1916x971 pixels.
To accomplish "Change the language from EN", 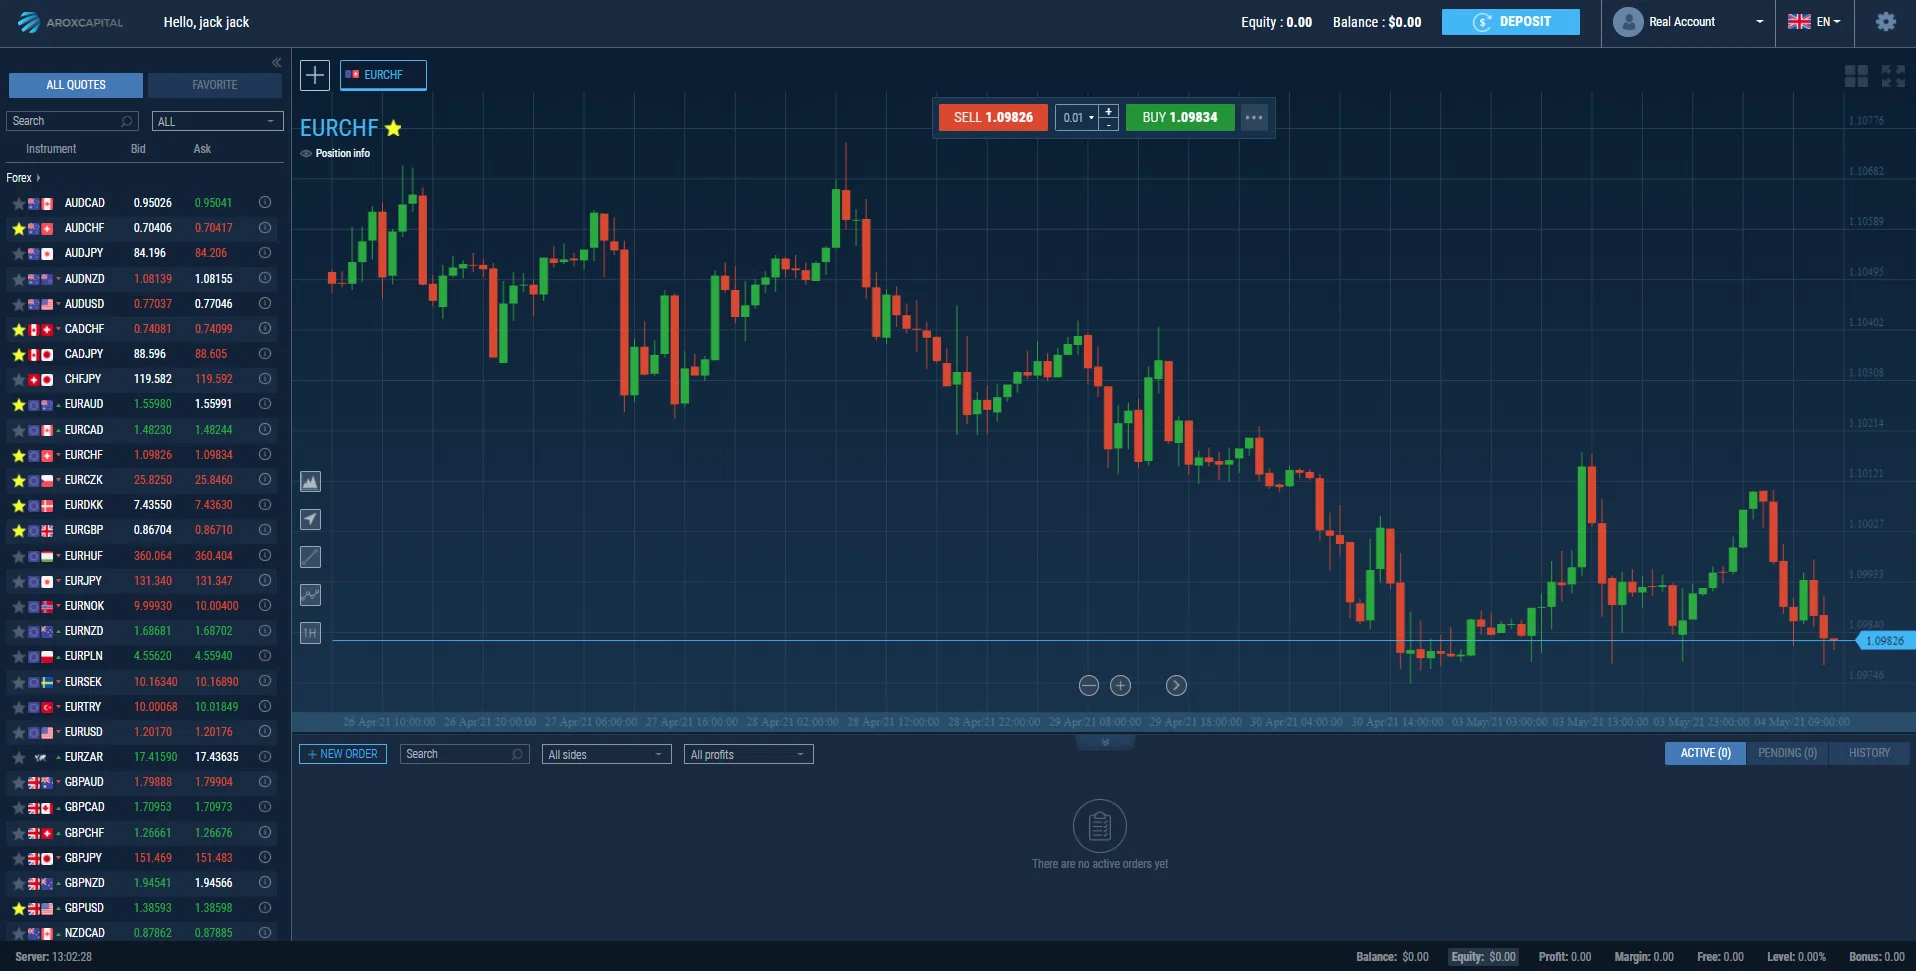I will point(1814,22).
